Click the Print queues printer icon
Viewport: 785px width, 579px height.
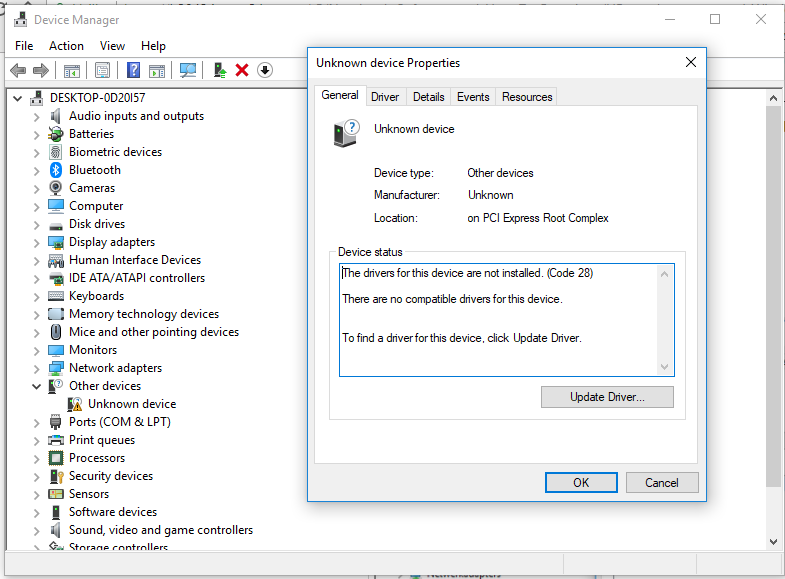pyautogui.click(x=56, y=440)
